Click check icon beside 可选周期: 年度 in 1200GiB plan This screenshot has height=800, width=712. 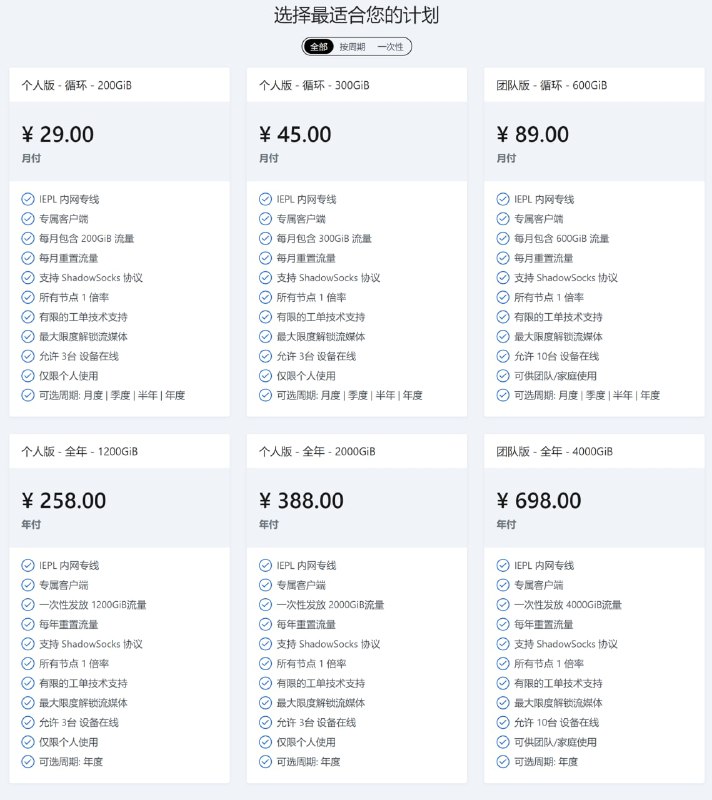point(28,762)
